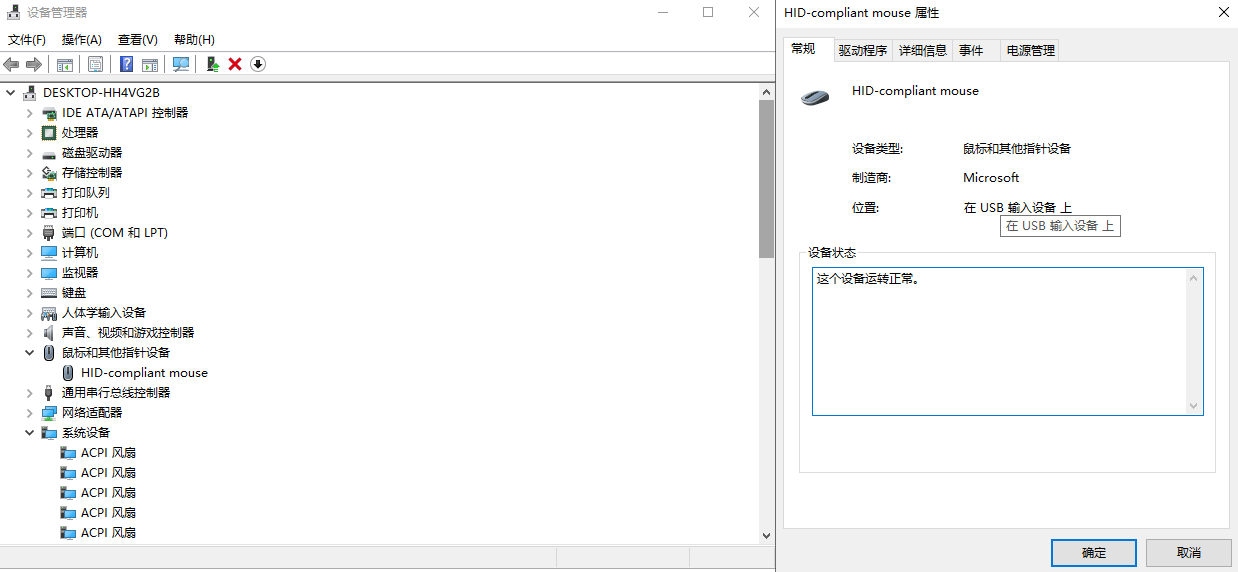Screen dimensions: 1238x572
Task: Click the show/hide action pane icon
Action: [150, 64]
